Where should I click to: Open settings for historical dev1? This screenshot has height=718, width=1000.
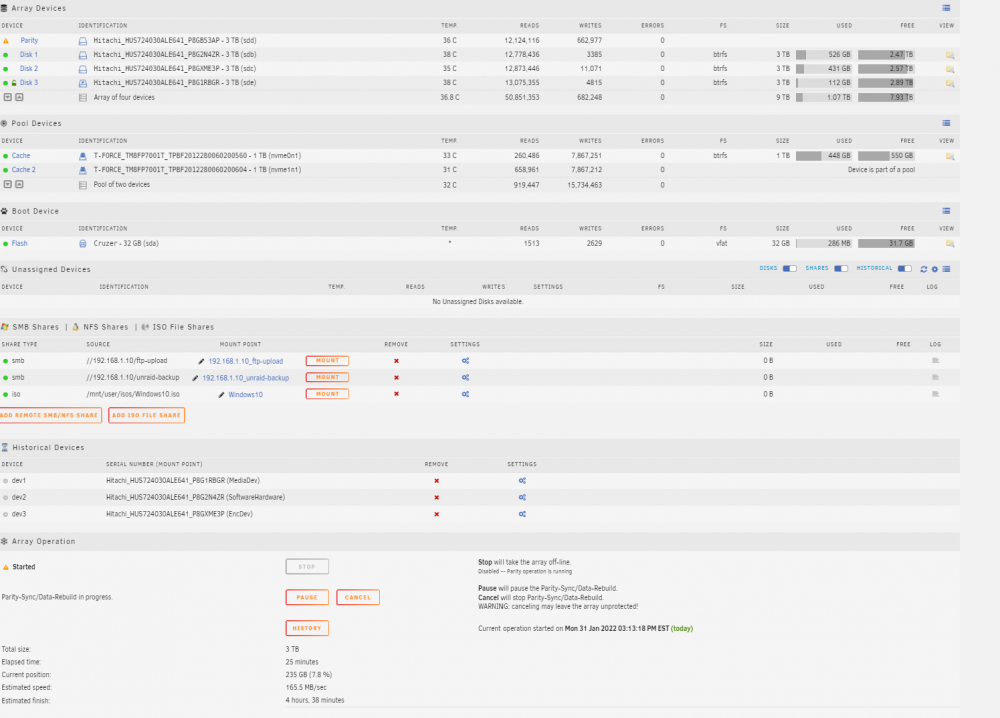(522, 481)
